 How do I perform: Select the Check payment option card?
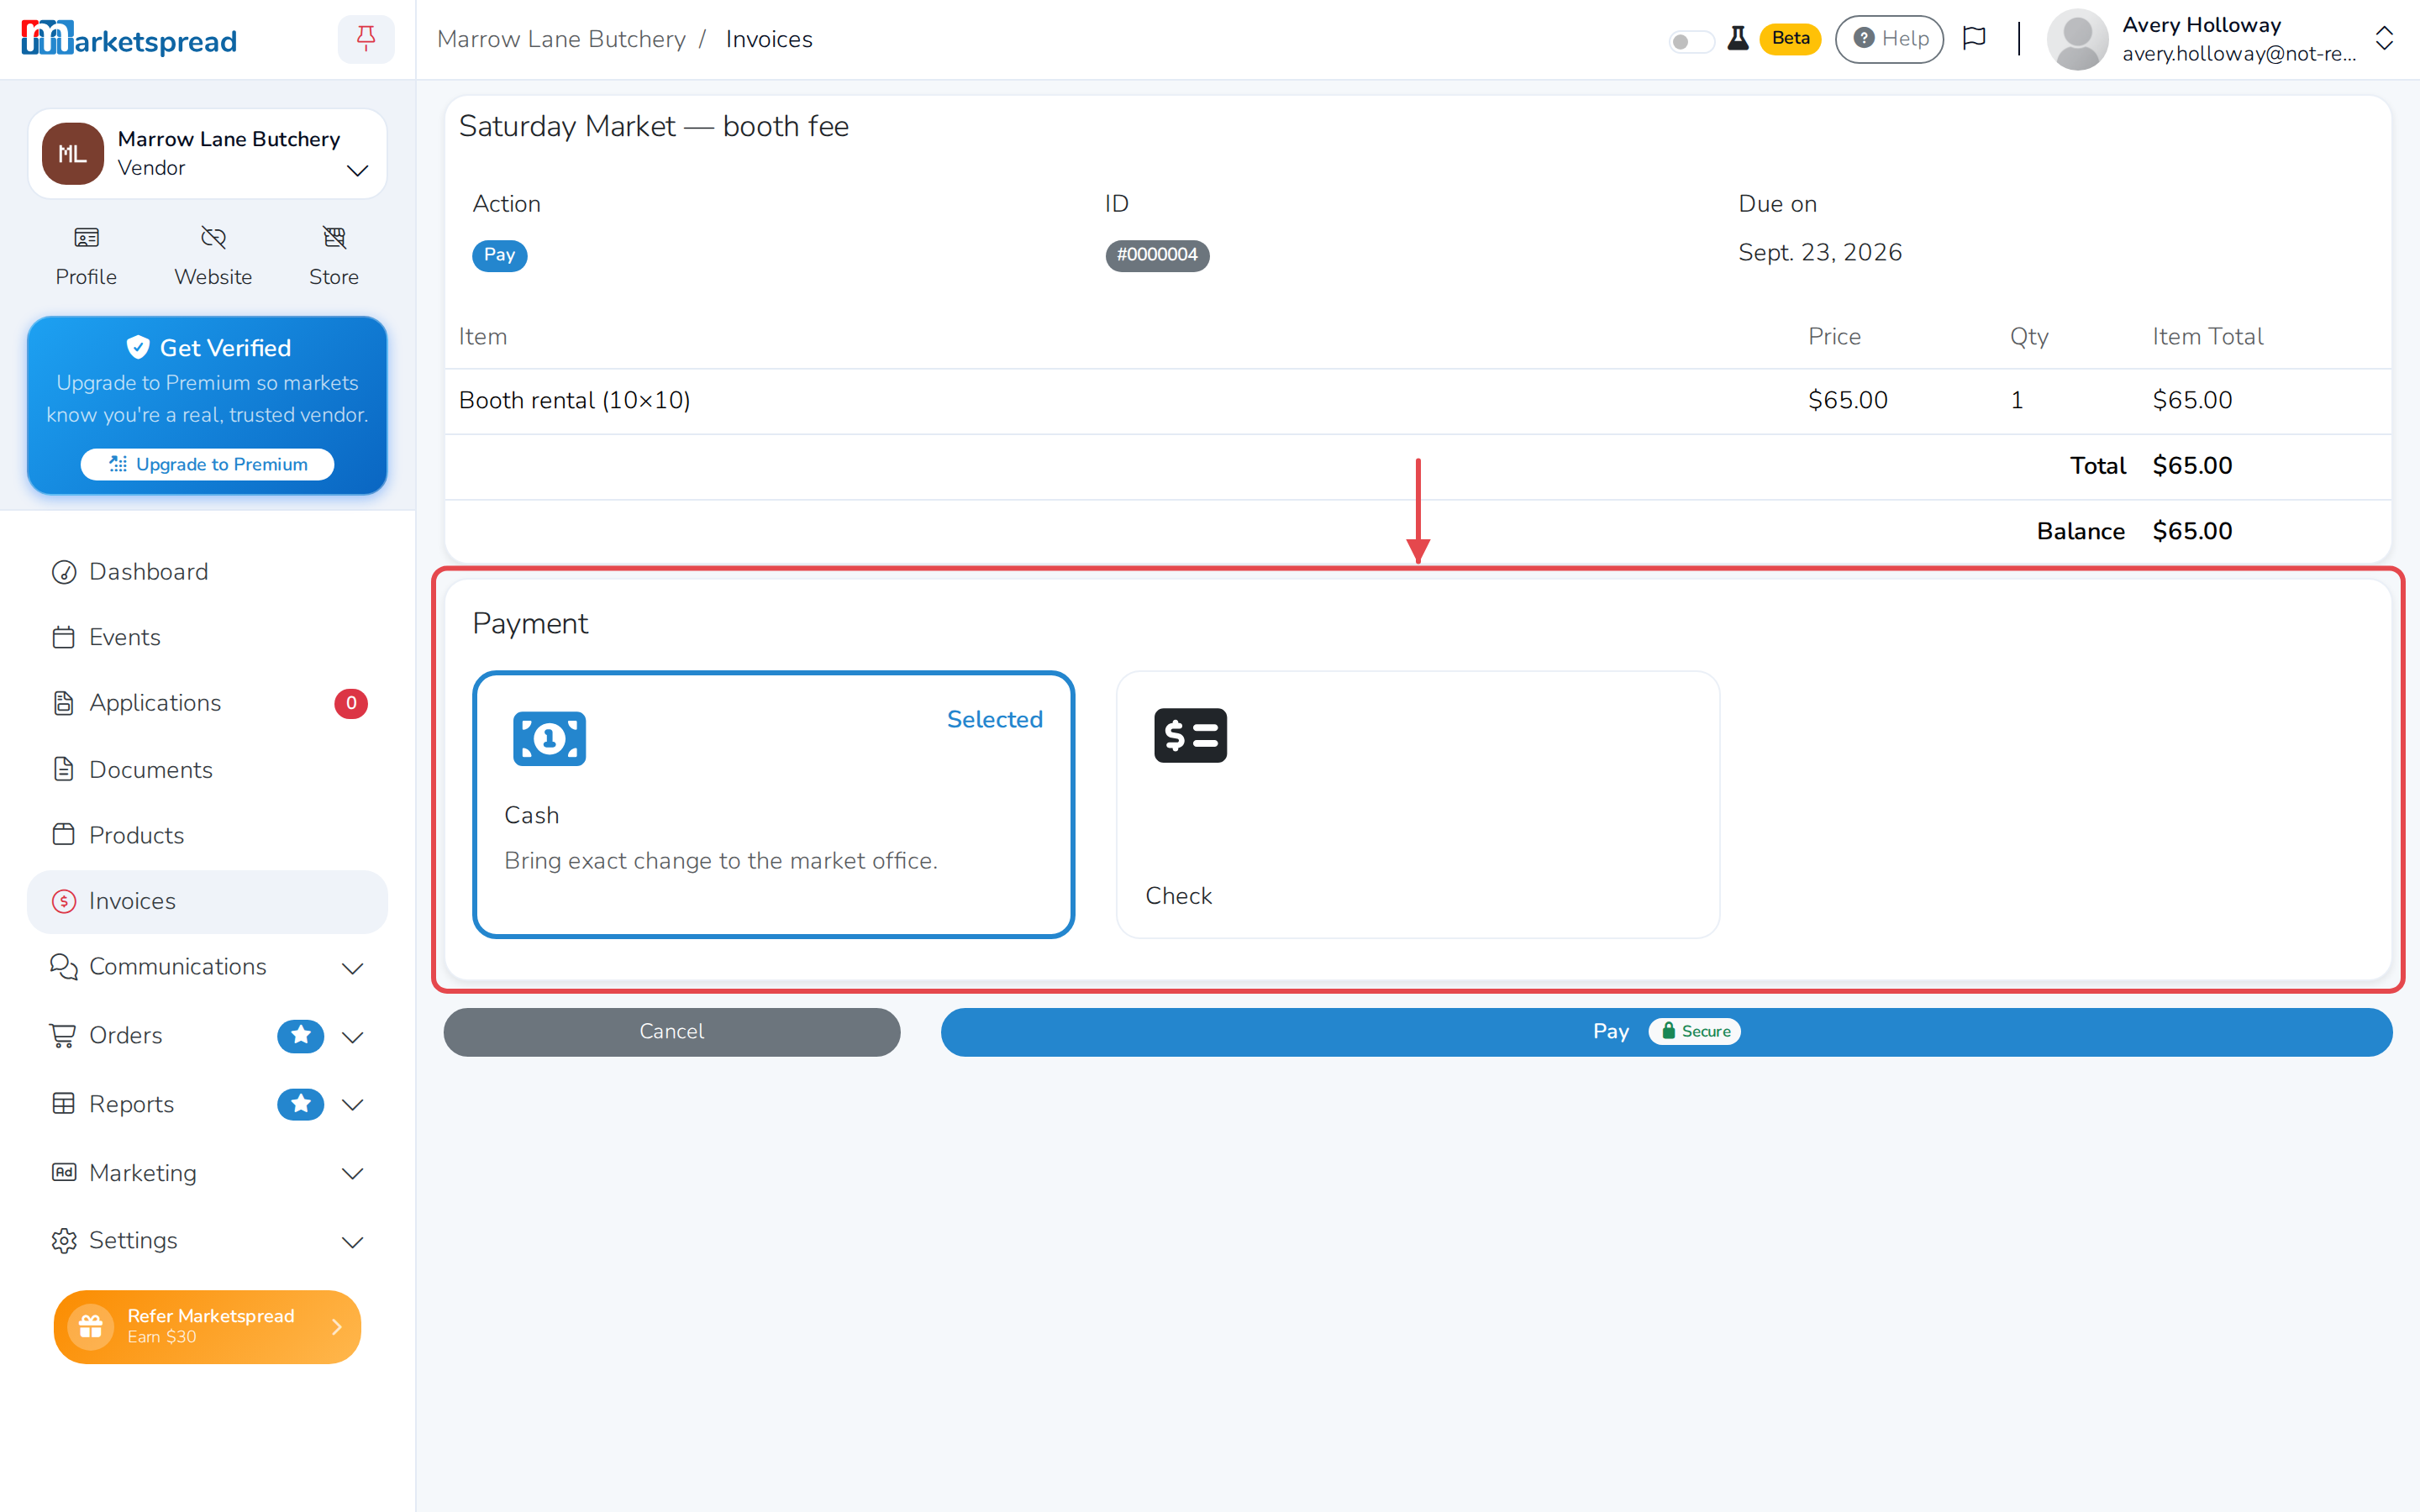pos(1417,804)
